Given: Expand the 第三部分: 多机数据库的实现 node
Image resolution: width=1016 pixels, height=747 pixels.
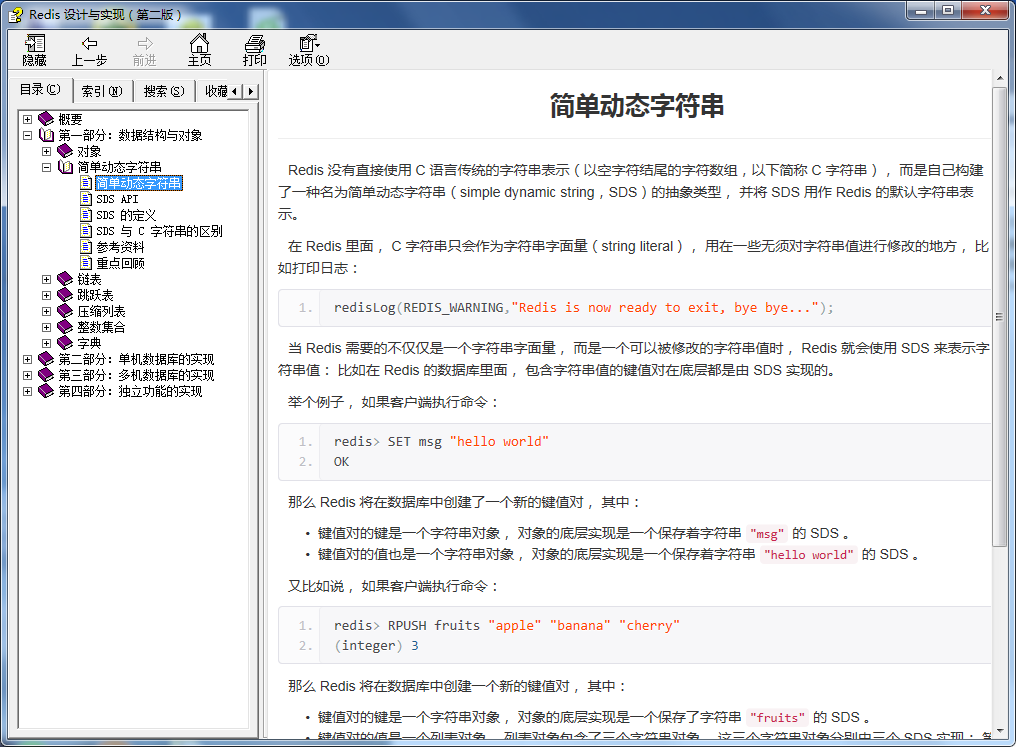Looking at the screenshot, I should click(x=26, y=375).
